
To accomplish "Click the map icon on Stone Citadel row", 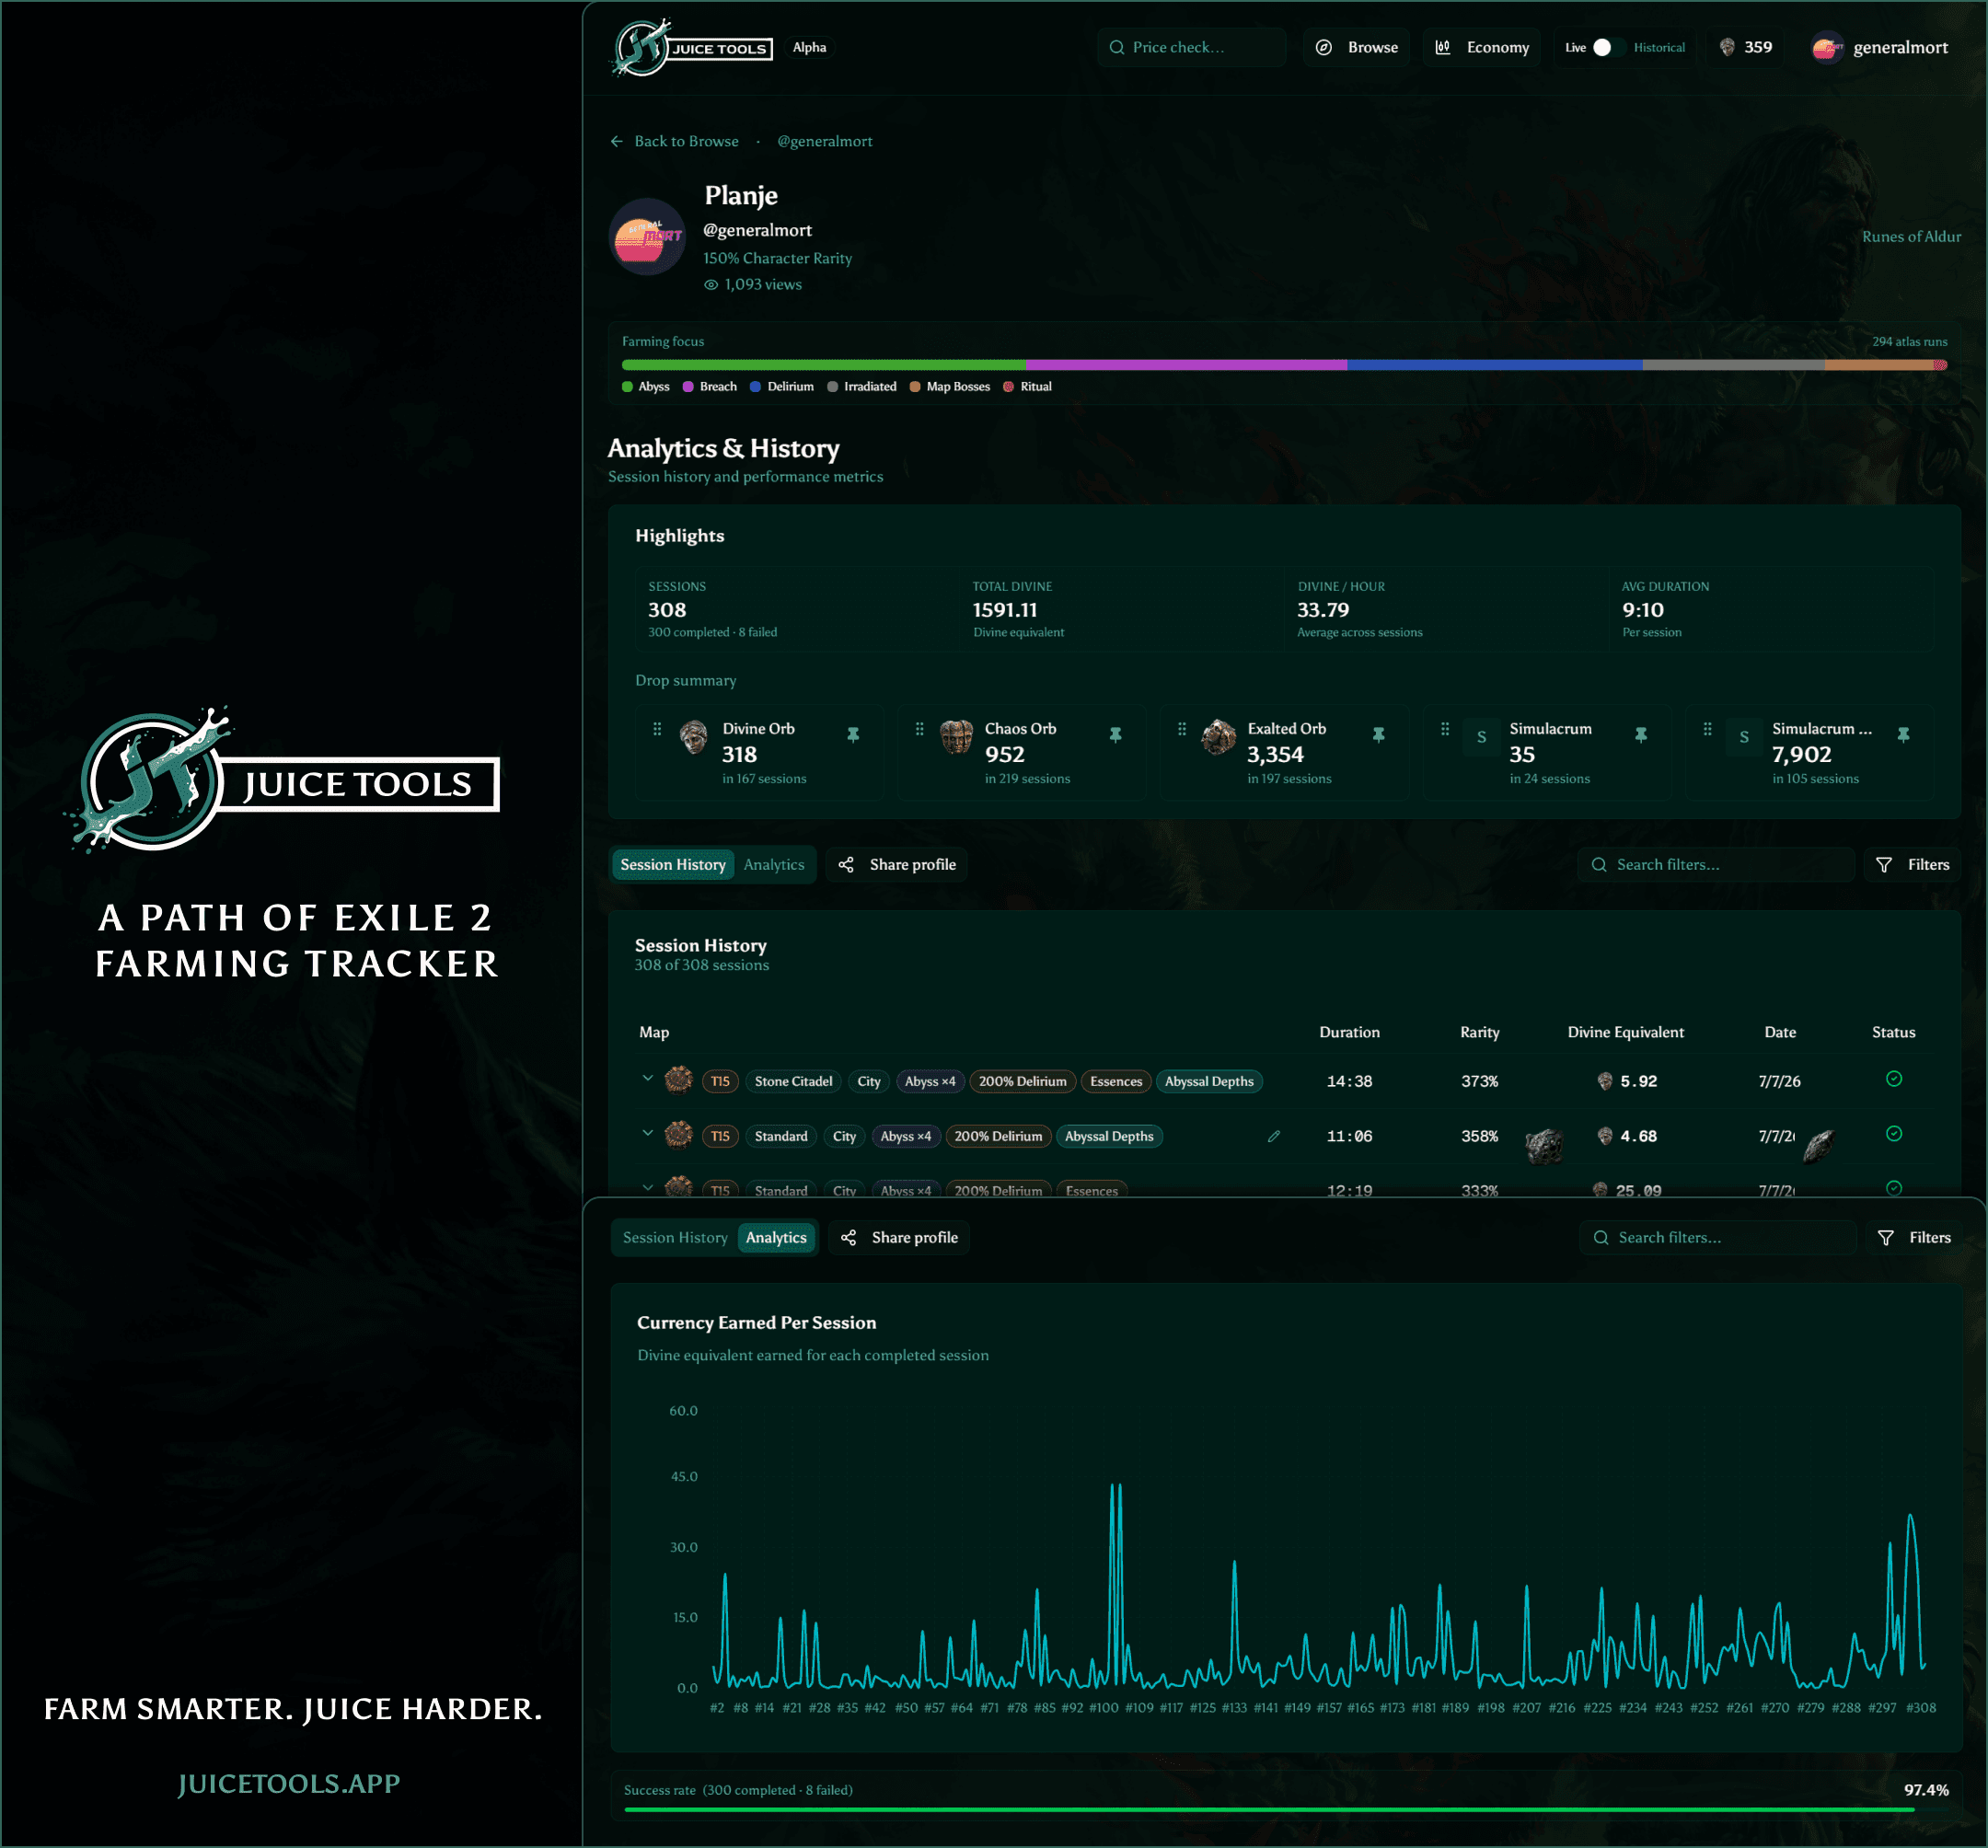I will tap(679, 1080).
